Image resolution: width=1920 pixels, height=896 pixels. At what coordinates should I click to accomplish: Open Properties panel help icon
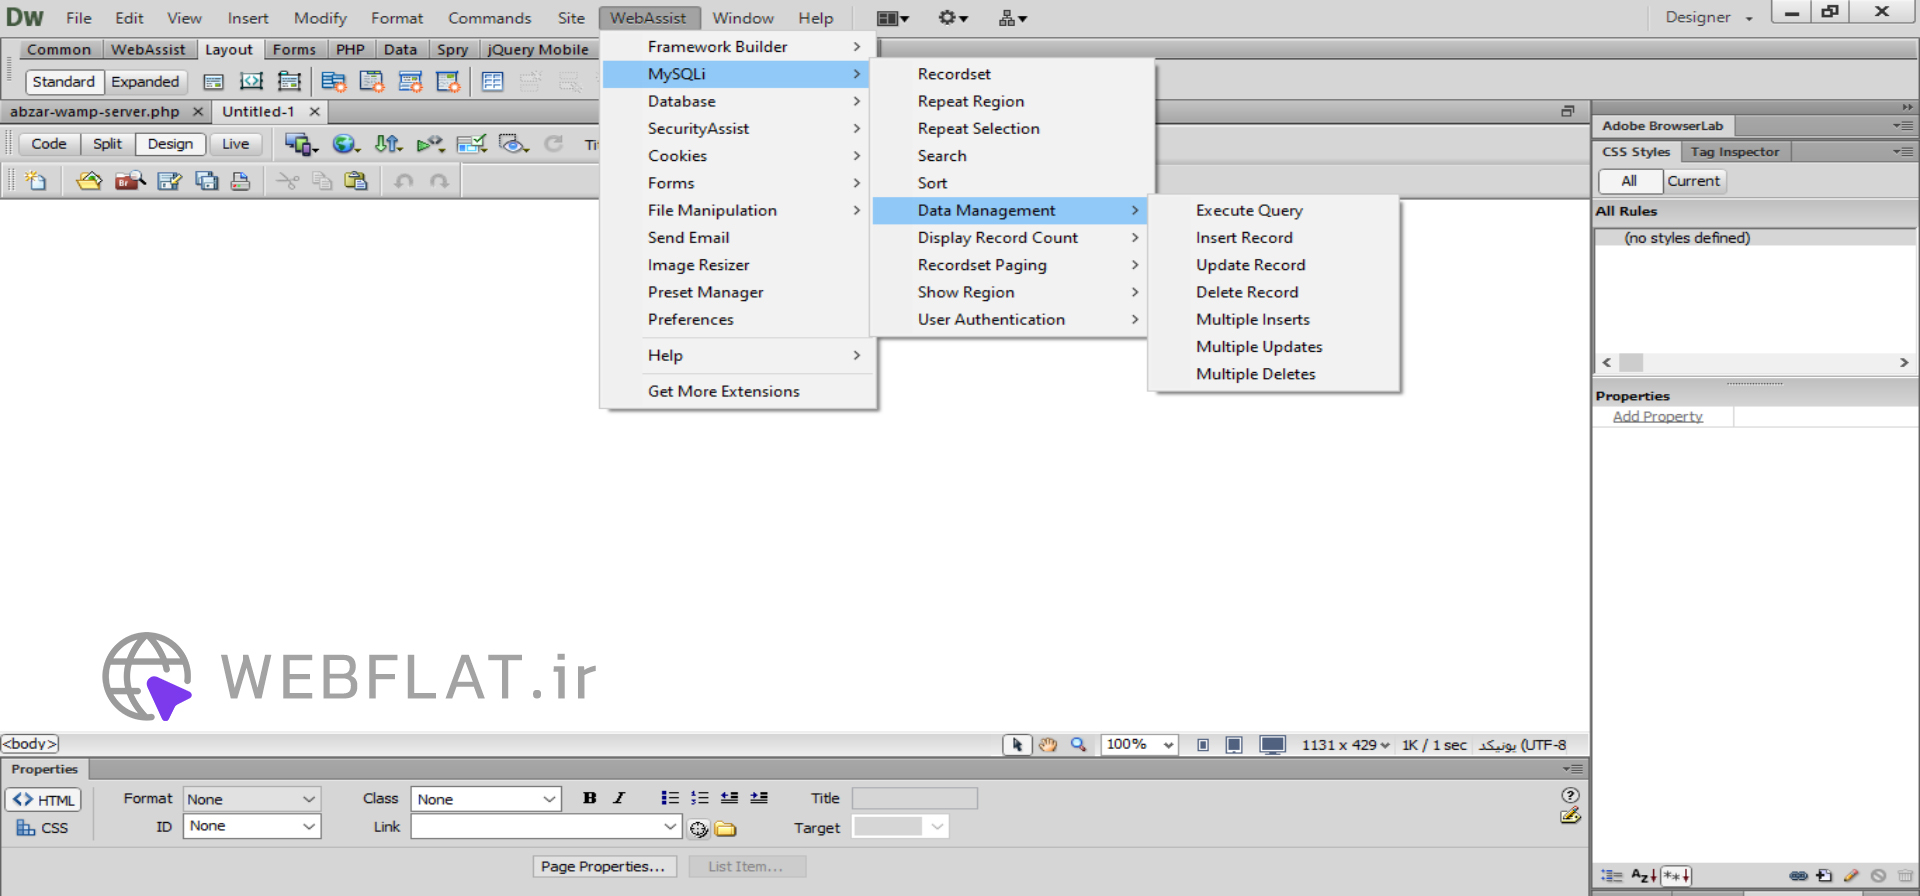1570,795
